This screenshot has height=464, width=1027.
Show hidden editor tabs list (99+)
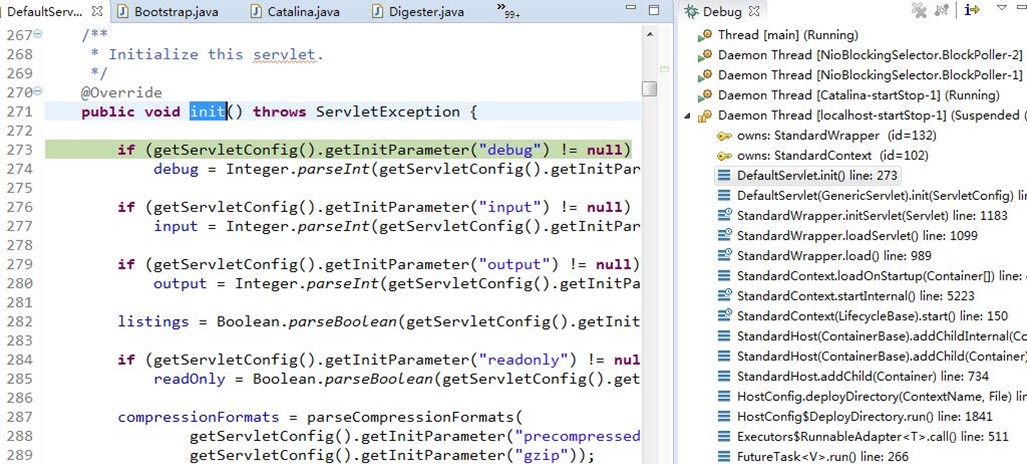[508, 10]
